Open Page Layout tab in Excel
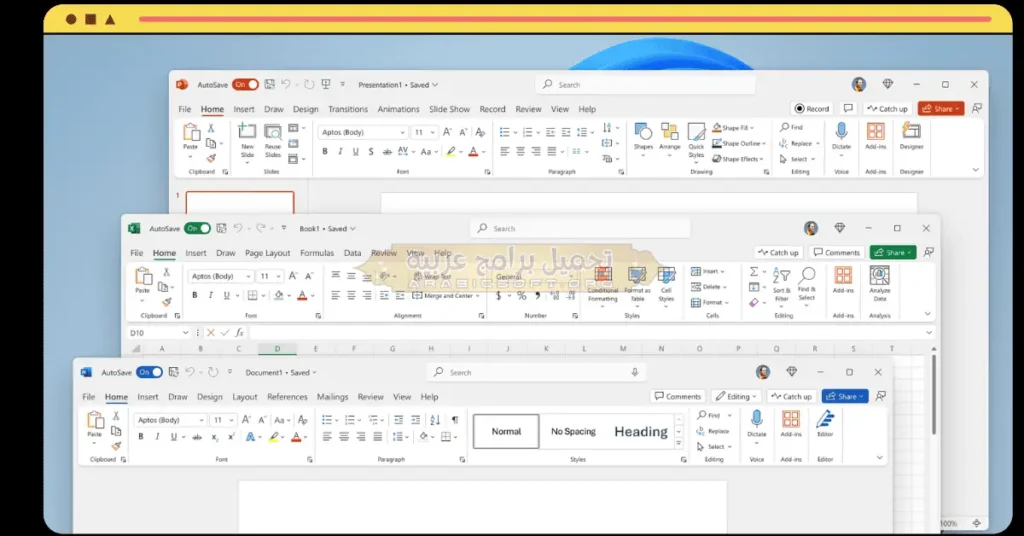Viewport: 1024px width, 536px height. coord(268,253)
